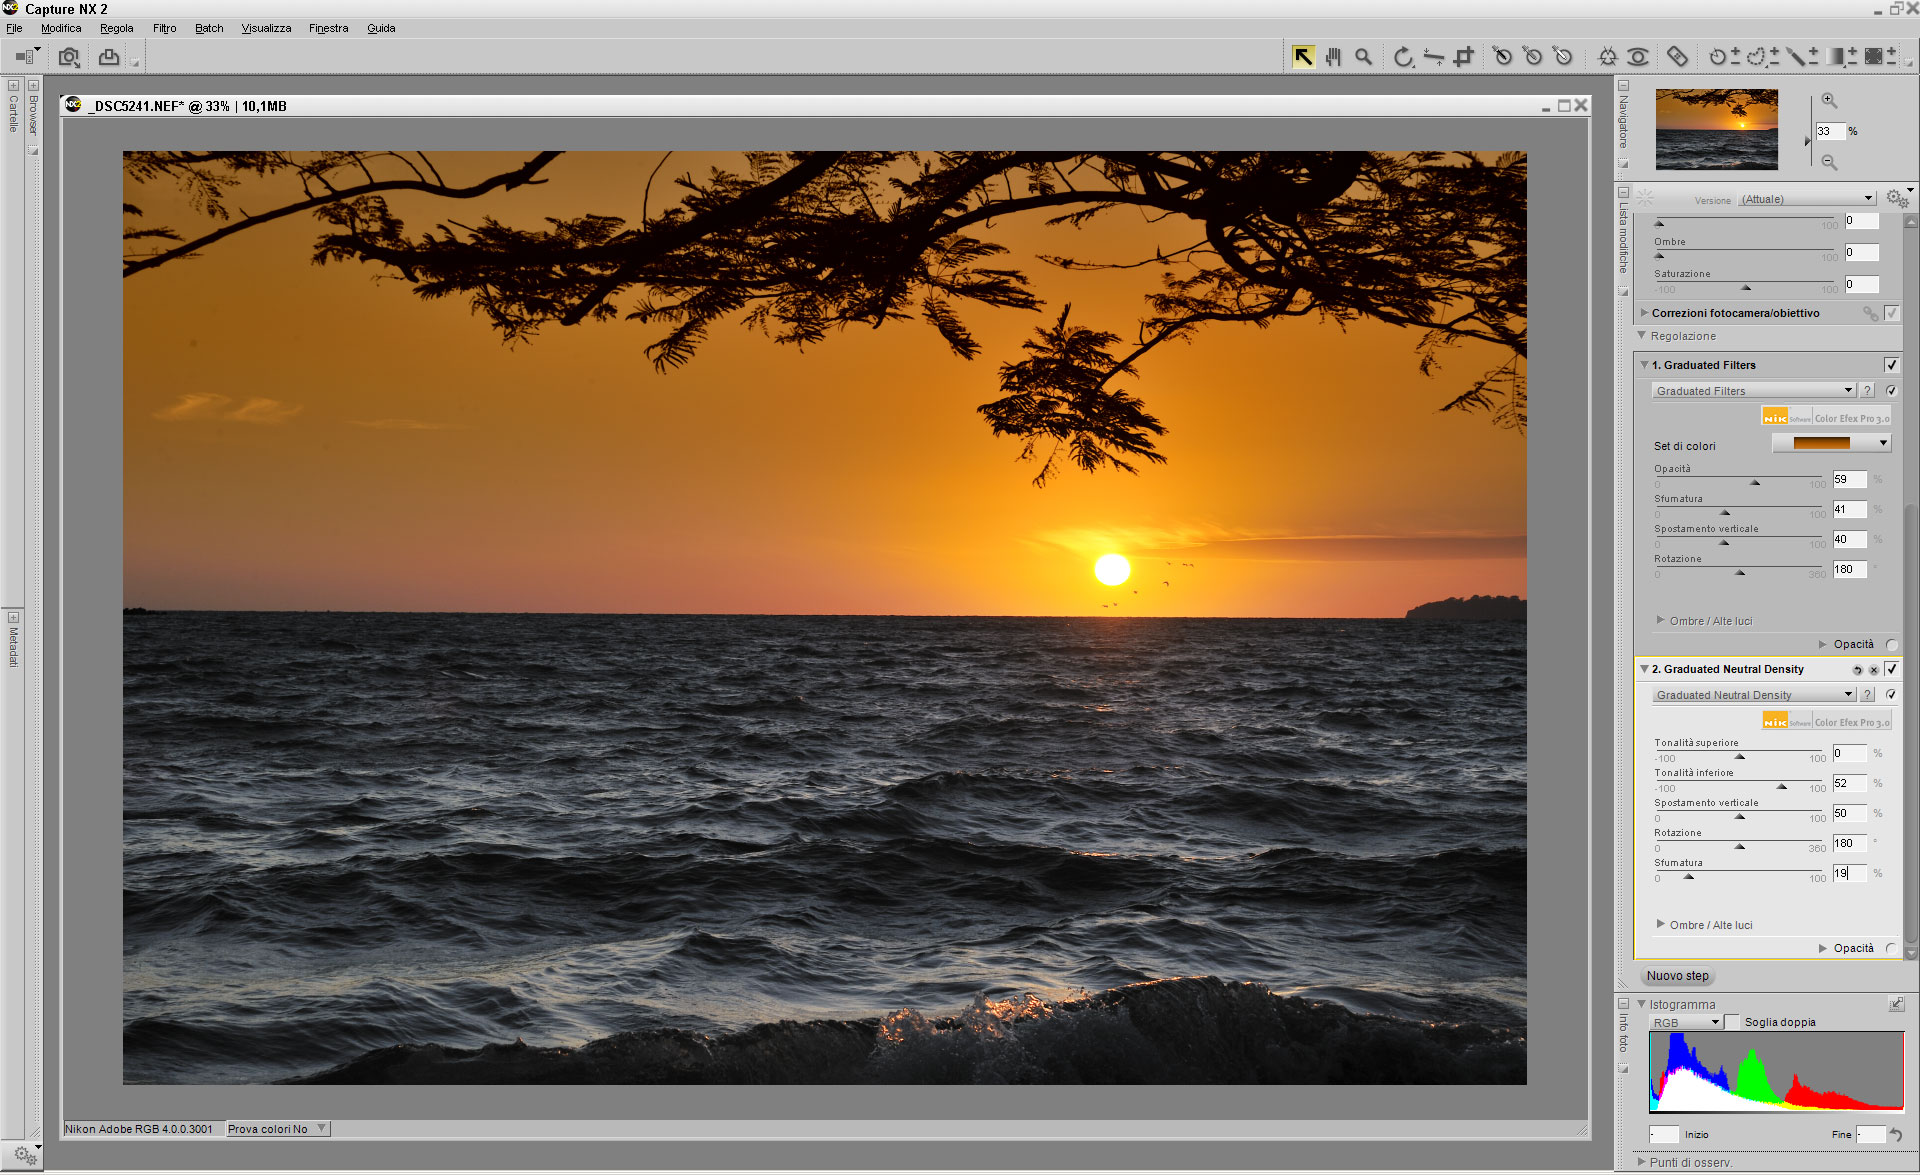Screen dimensions: 1920x1175
Task: Open the Graduated Filters filter dropdown
Action: tap(1753, 391)
